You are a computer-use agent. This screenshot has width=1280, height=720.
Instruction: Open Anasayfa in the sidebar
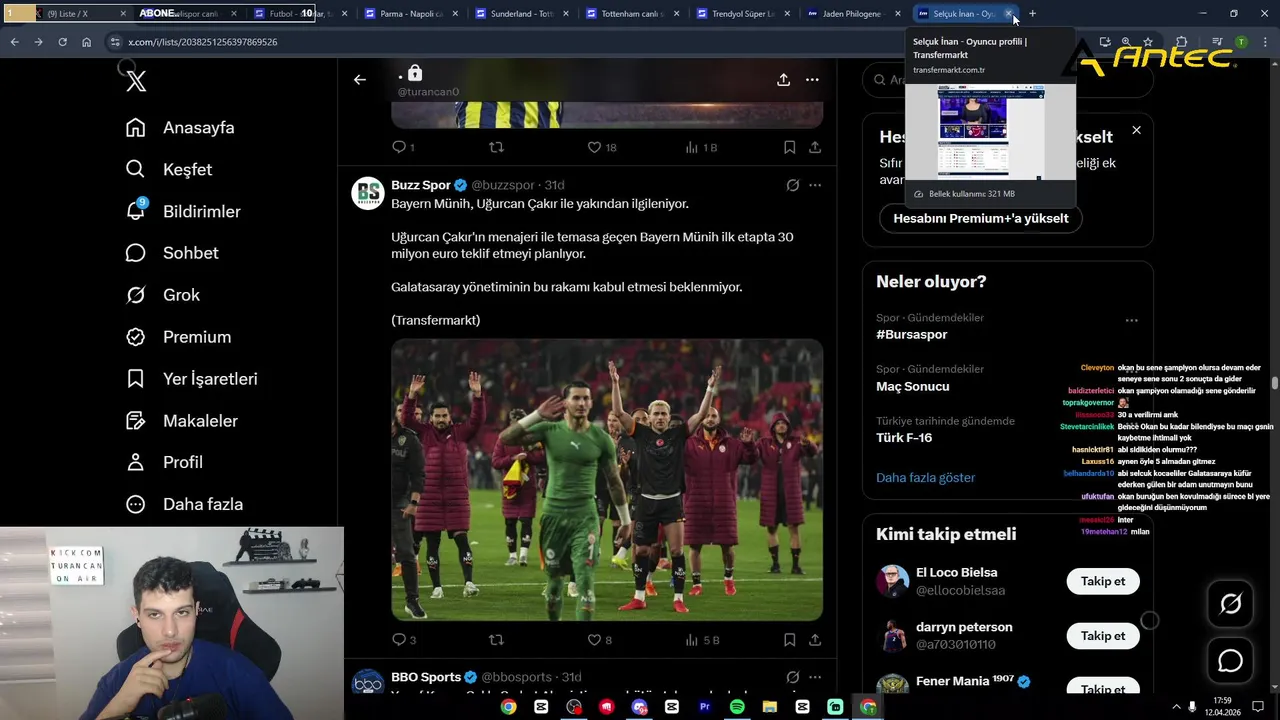click(x=180, y=128)
